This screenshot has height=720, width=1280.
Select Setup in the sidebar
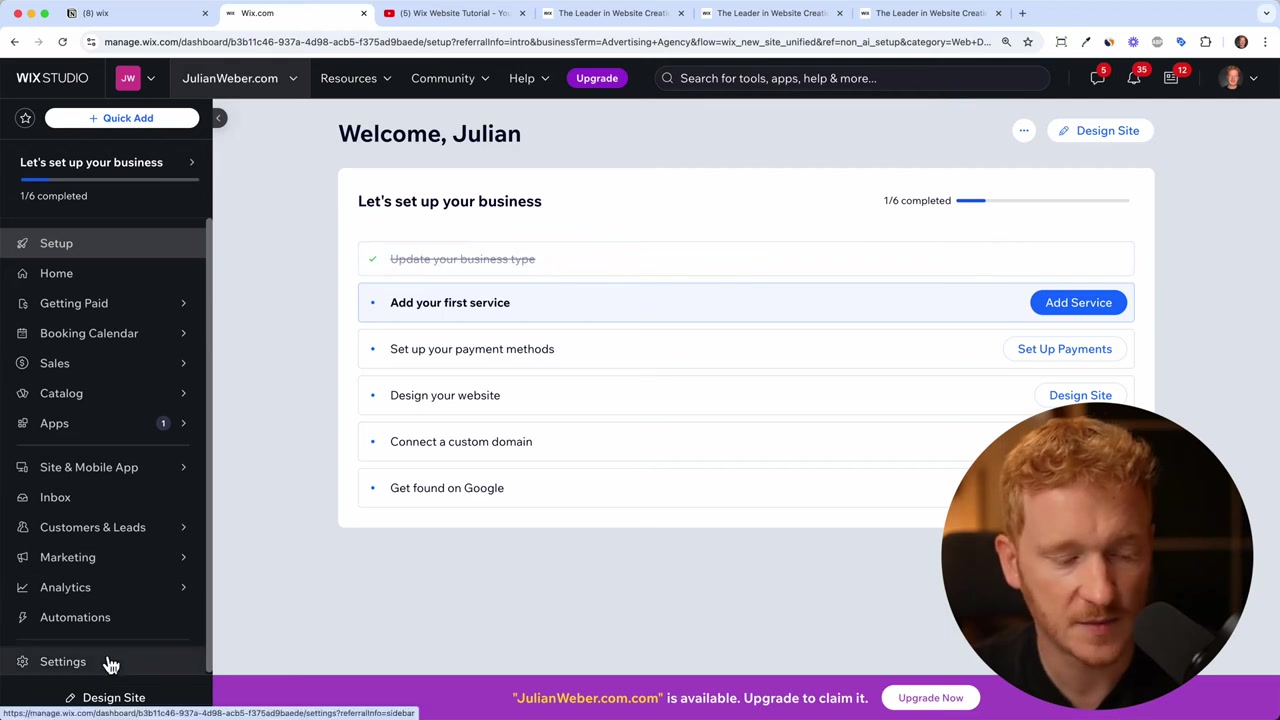[x=105, y=243]
